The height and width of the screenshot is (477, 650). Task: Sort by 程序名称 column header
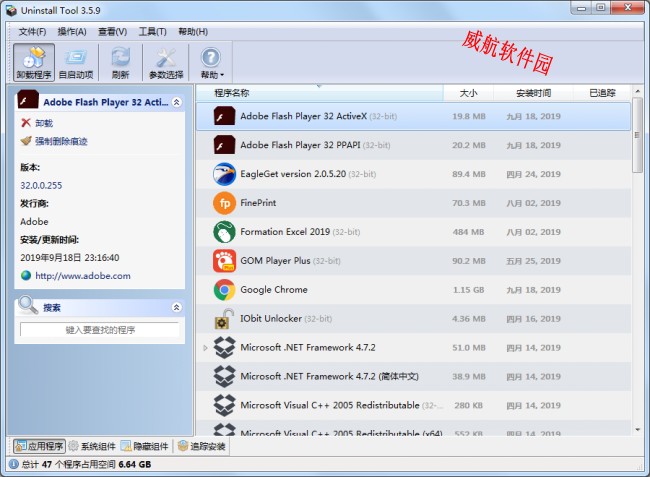319,93
